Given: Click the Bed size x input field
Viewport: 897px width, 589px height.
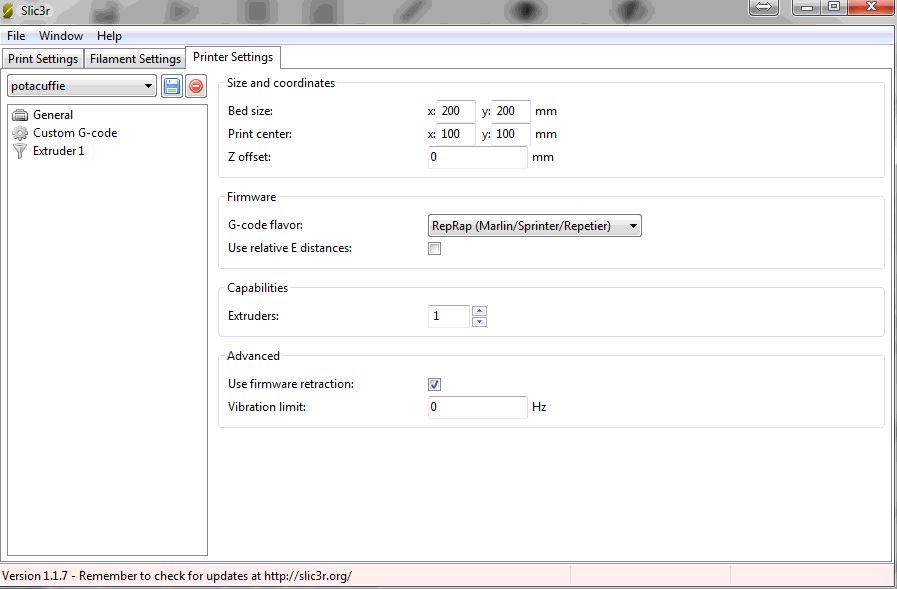Looking at the screenshot, I should coord(455,111).
